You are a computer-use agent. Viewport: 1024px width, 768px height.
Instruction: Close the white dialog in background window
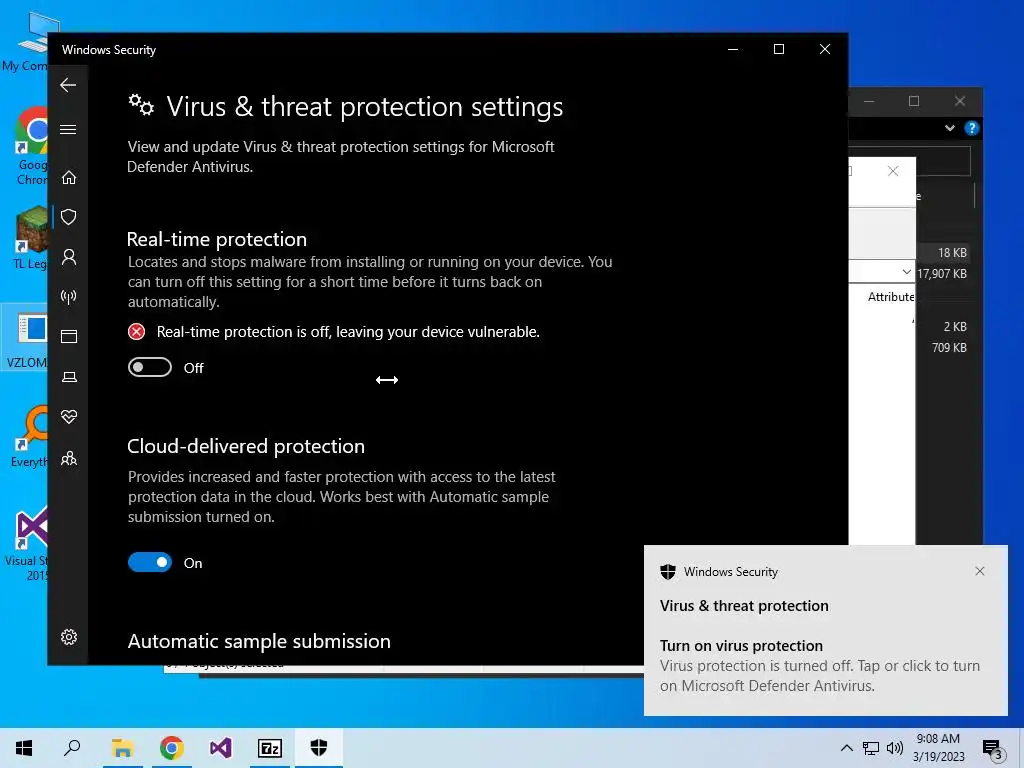tap(893, 171)
